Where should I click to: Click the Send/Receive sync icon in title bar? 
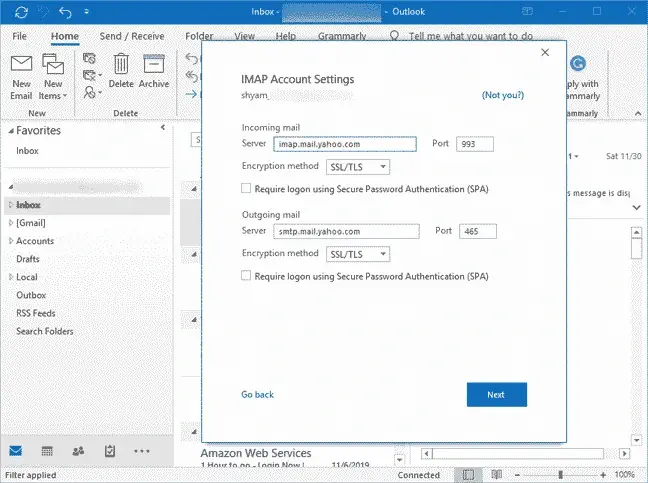tap(21, 12)
